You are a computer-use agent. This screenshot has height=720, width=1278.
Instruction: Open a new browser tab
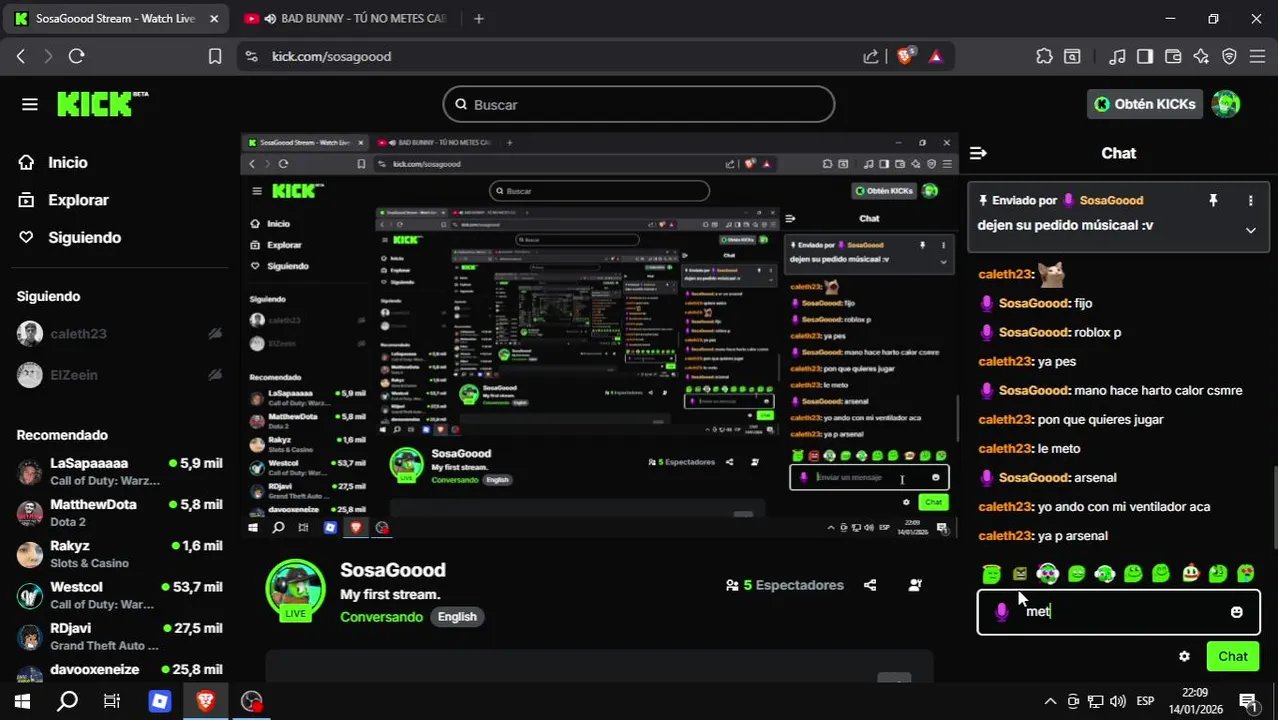coord(479,18)
